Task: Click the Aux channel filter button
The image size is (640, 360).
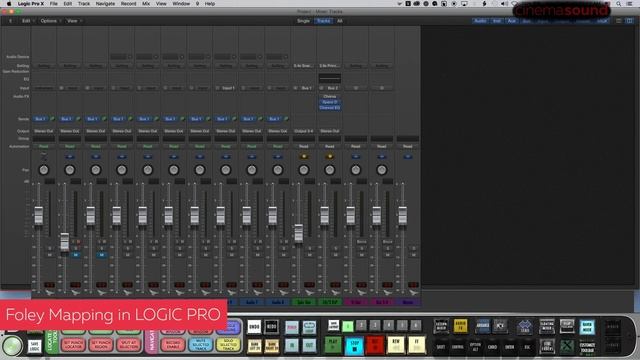Action: click(x=512, y=21)
